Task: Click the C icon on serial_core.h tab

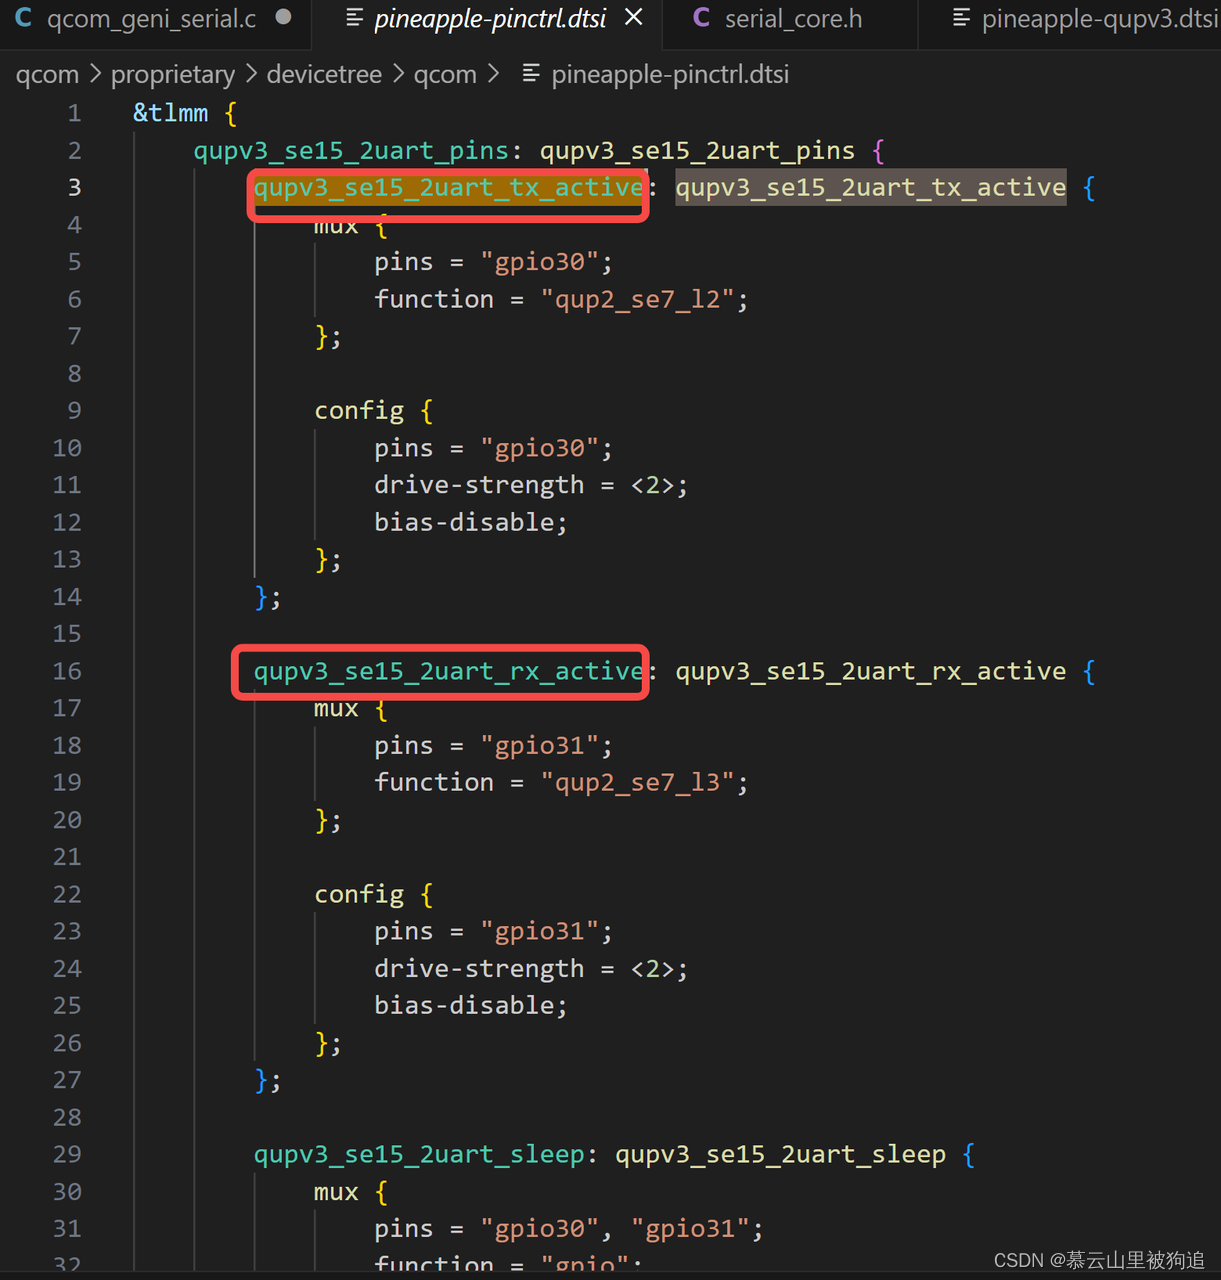Action: pyautogui.click(x=700, y=18)
